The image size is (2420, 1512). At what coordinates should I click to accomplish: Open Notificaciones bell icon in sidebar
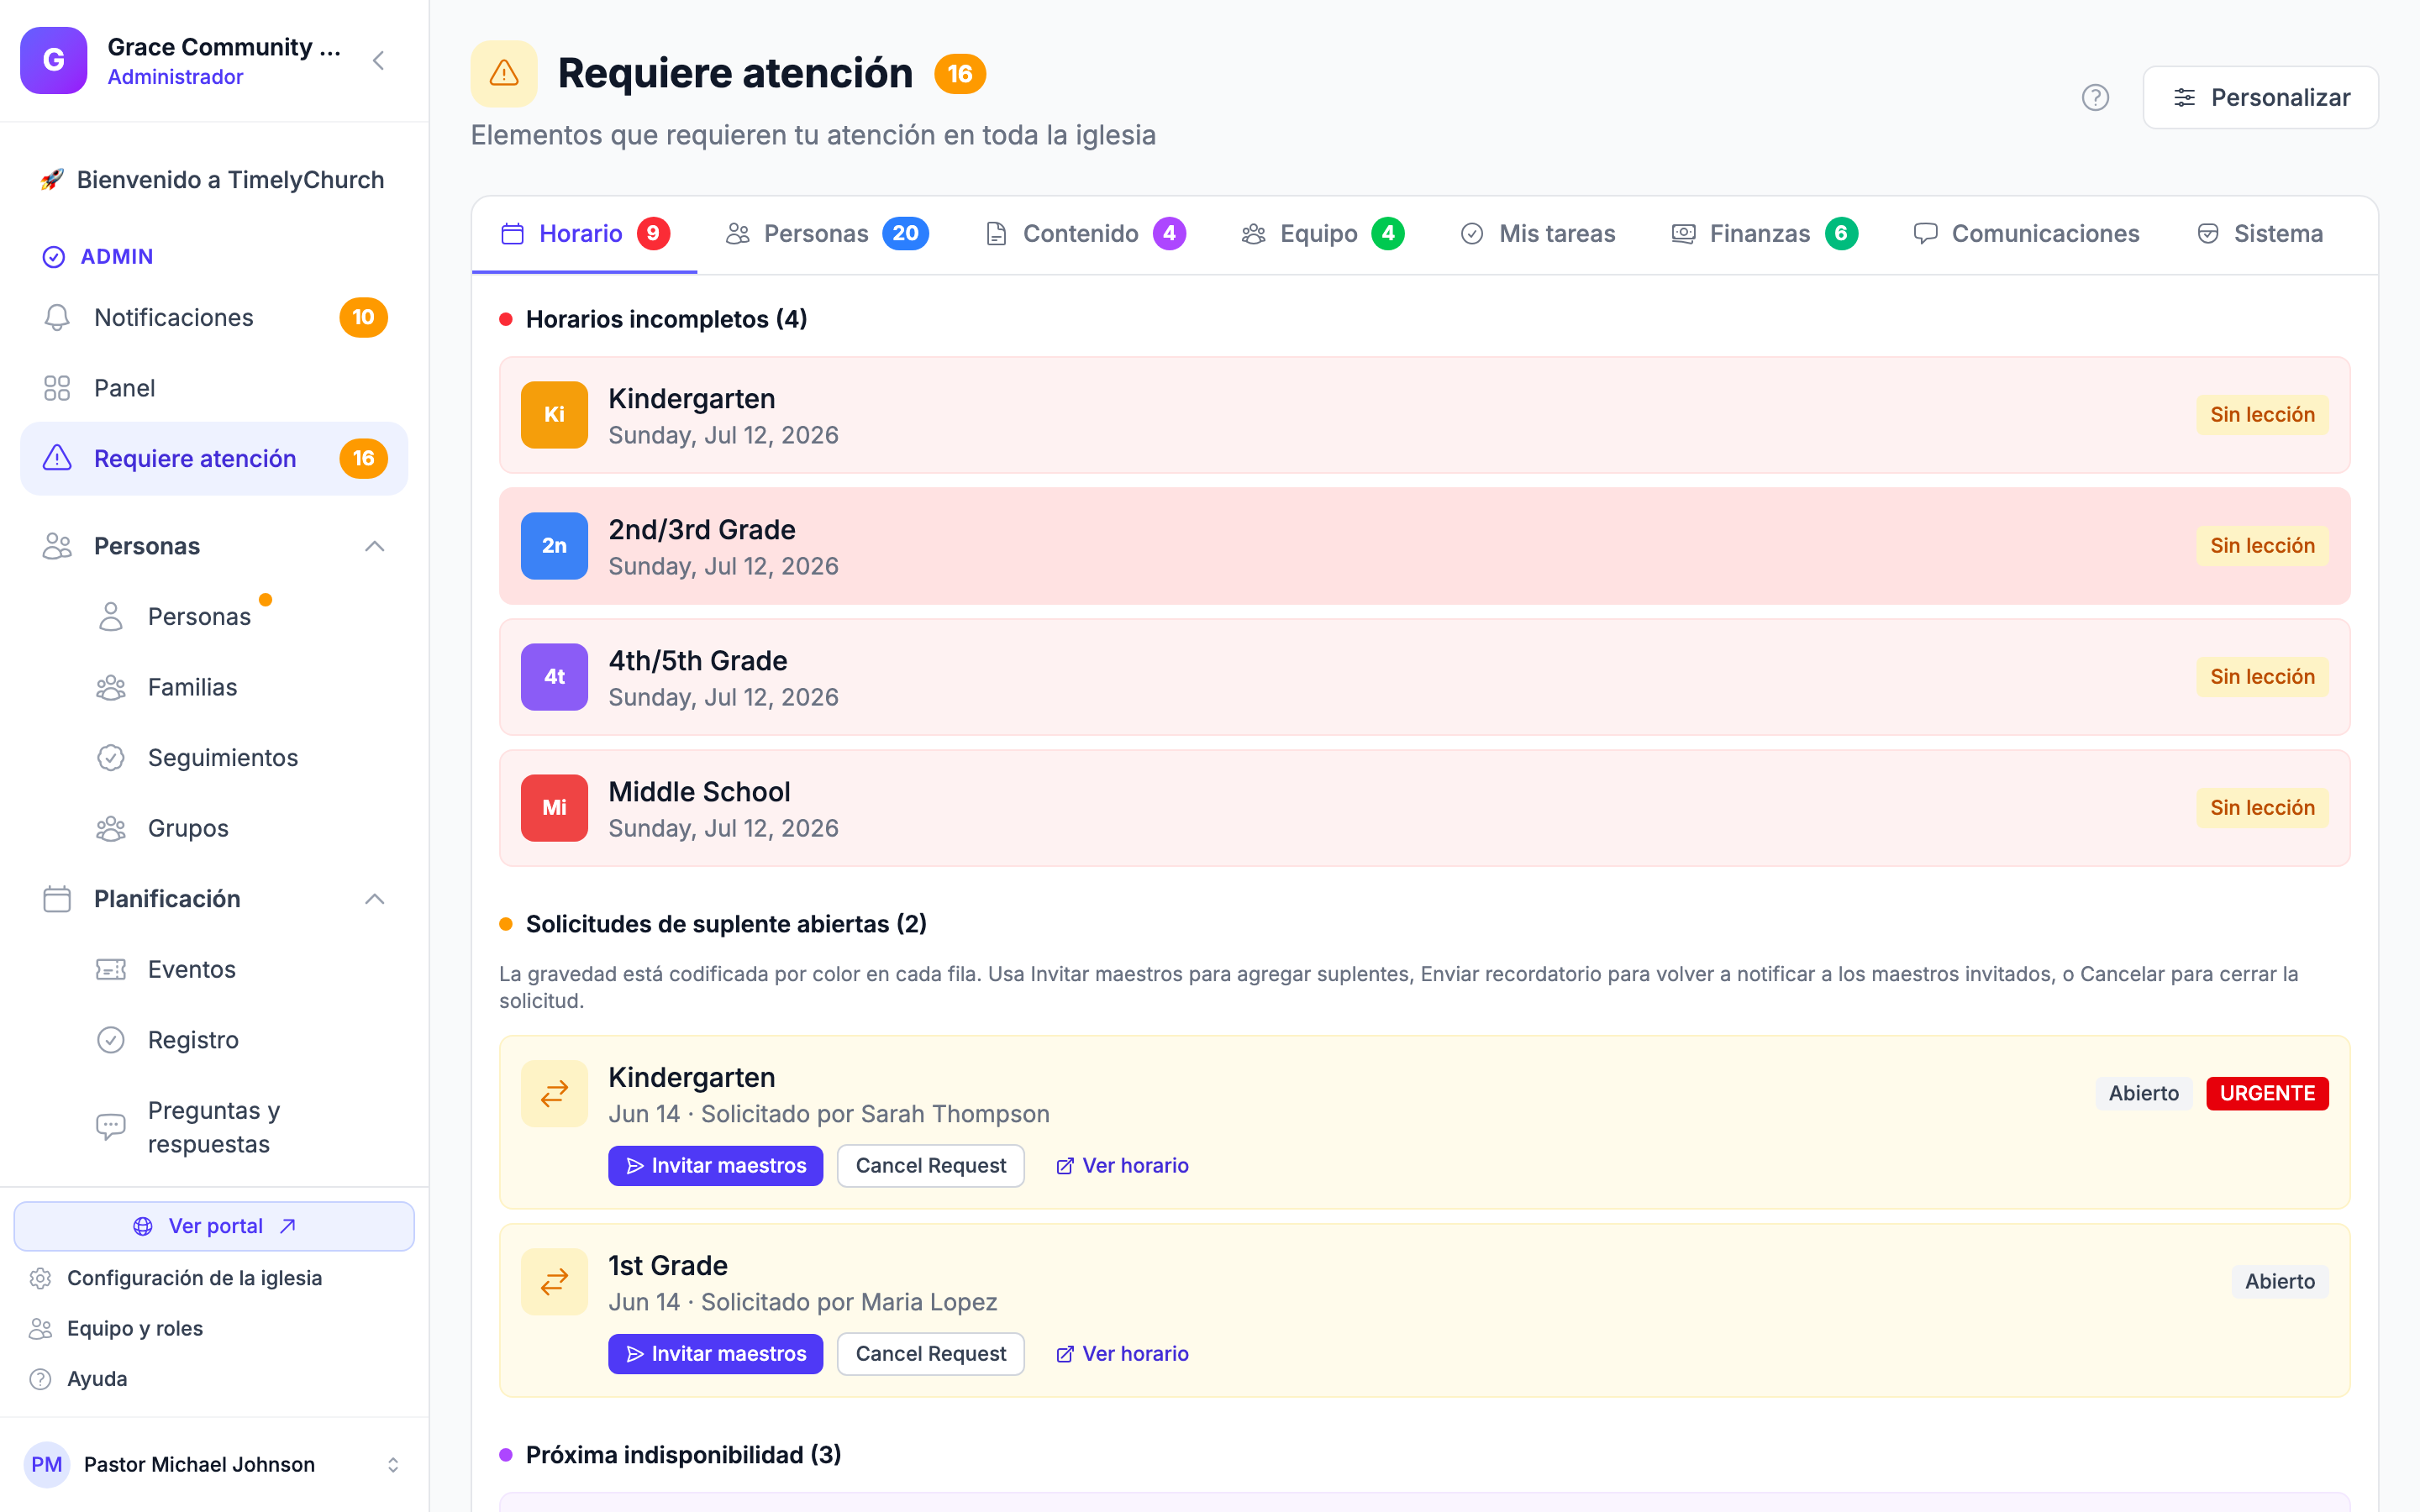coord(57,317)
